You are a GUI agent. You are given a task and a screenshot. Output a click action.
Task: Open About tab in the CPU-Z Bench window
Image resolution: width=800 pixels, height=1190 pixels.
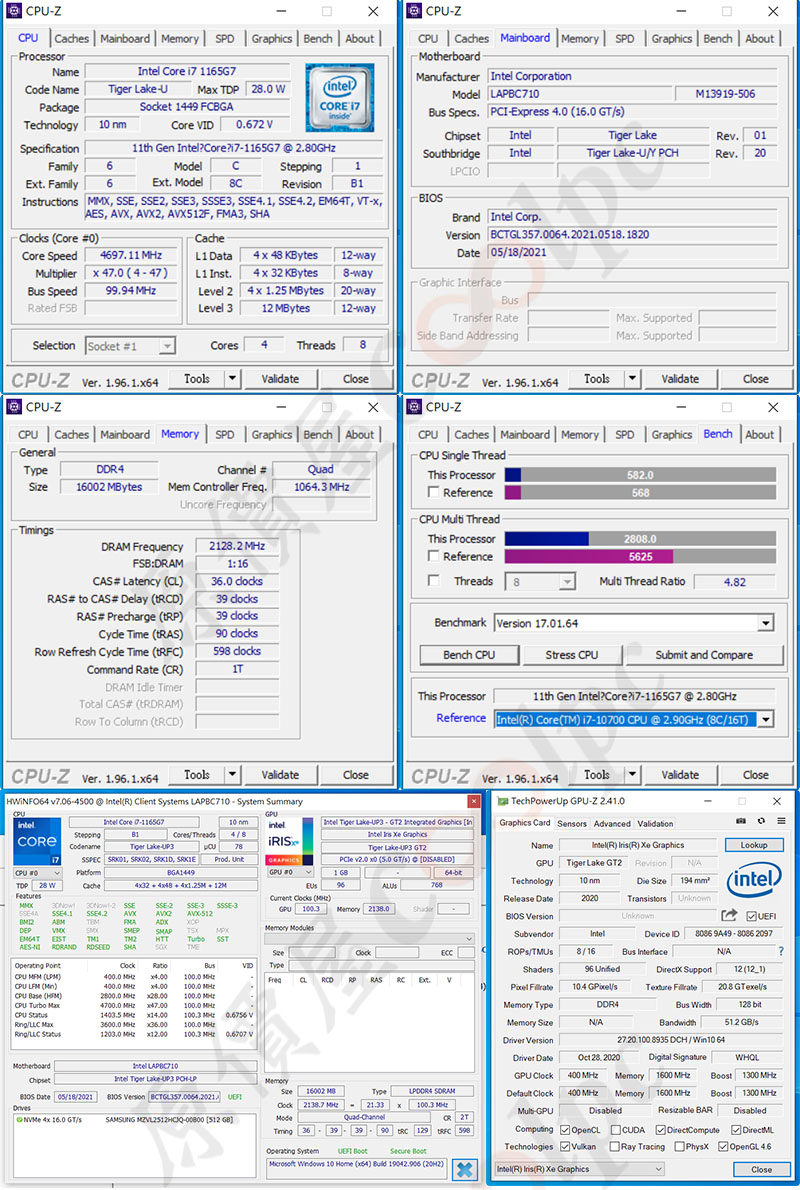click(759, 435)
